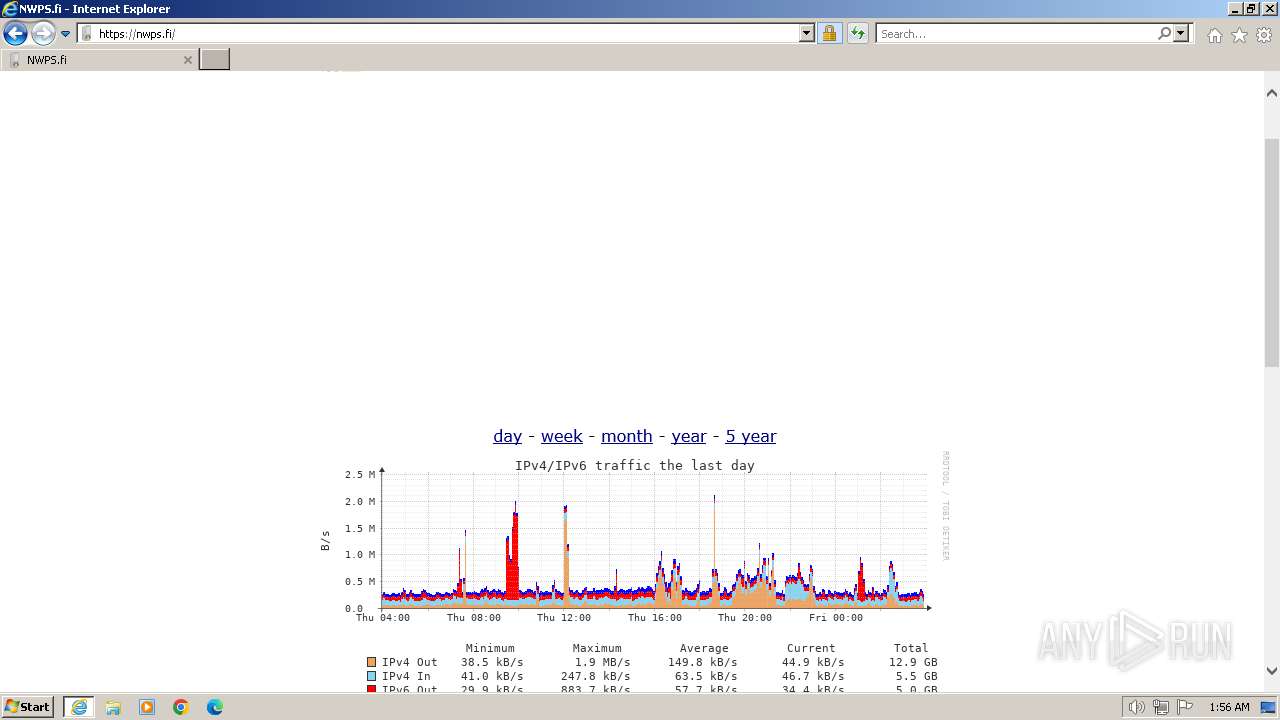1280x720 pixels.
Task: Refresh the page with the green arrows
Action: pyautogui.click(x=858, y=34)
